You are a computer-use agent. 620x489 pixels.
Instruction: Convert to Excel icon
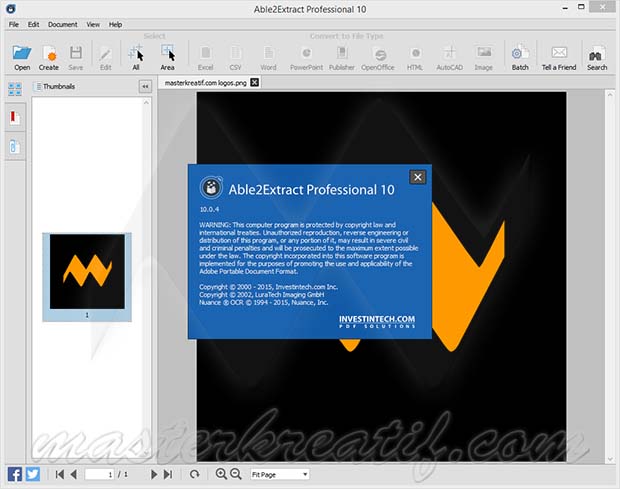[x=206, y=57]
